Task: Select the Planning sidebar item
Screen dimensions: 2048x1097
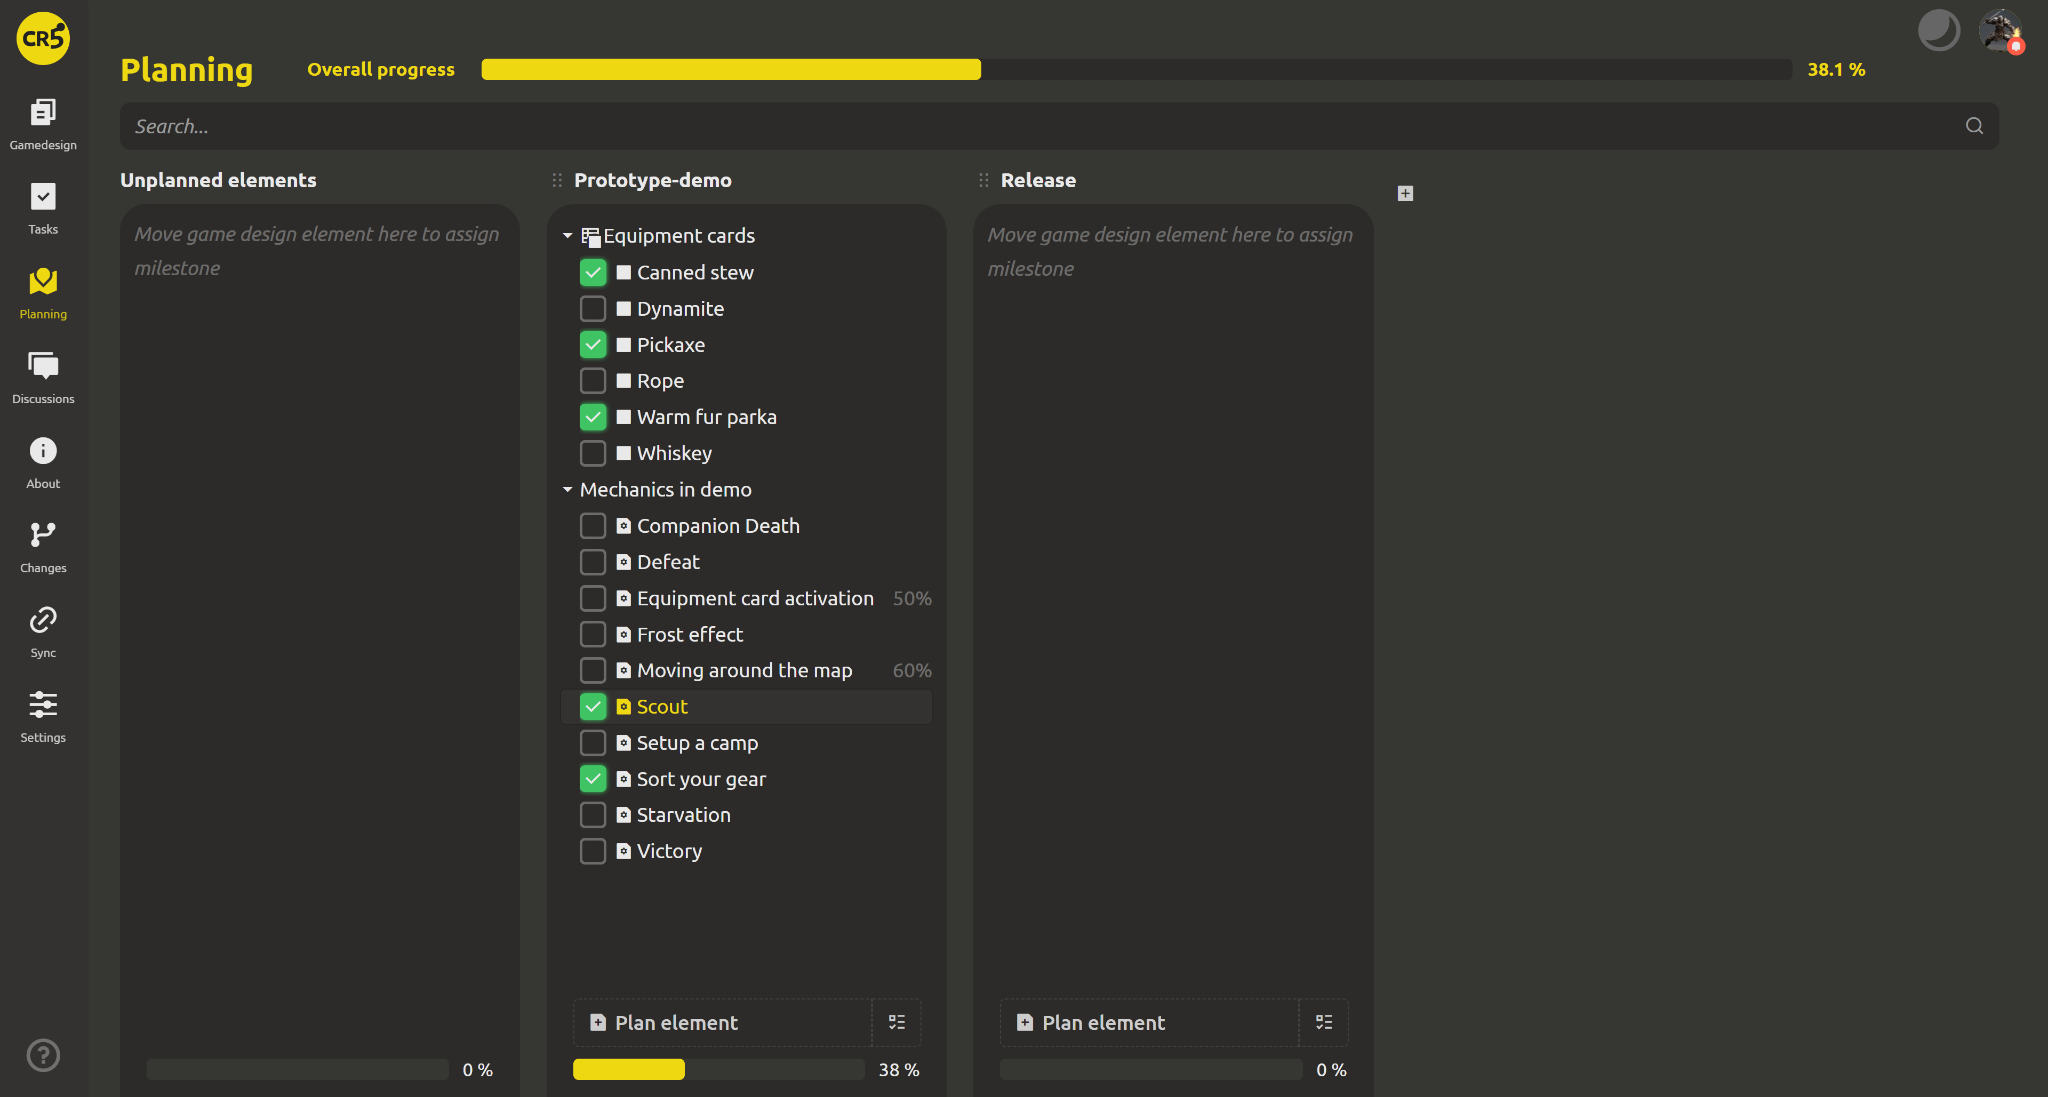Action: pyautogui.click(x=43, y=292)
